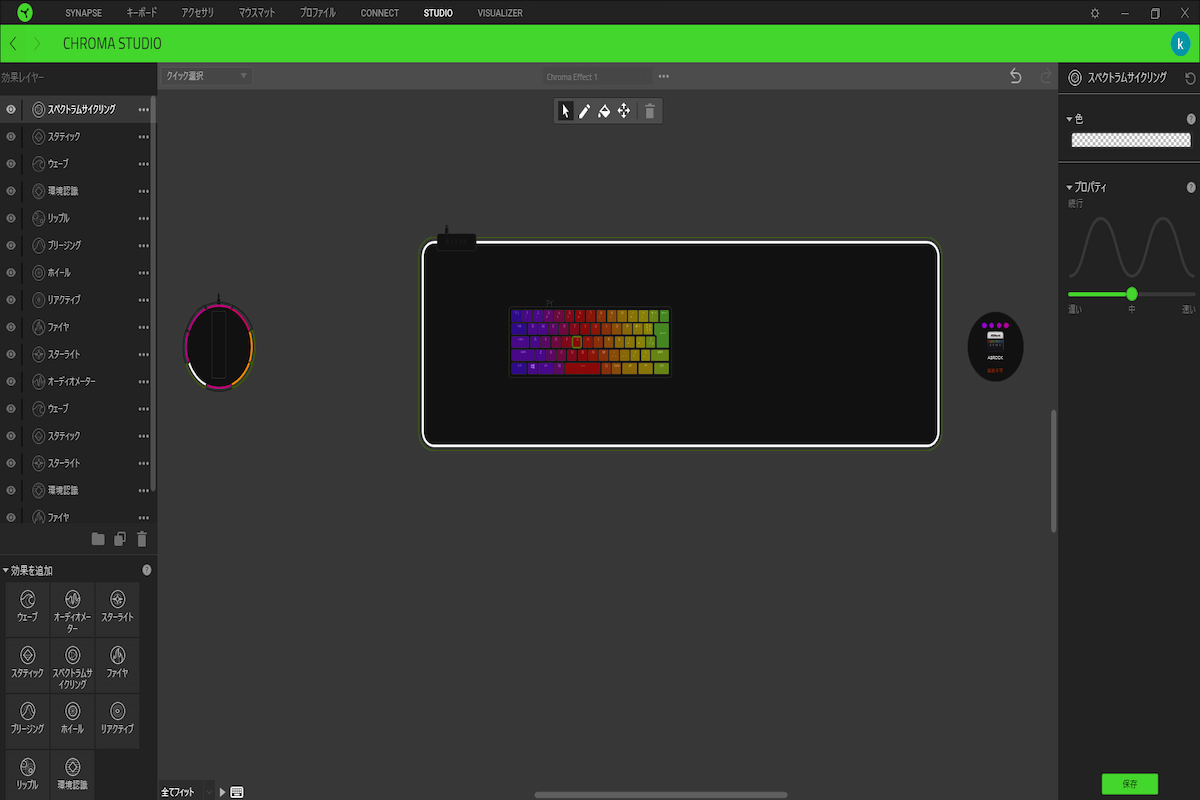1200x800 pixels.
Task: Add an オーディオメーター effect tile
Action: (x=72, y=609)
